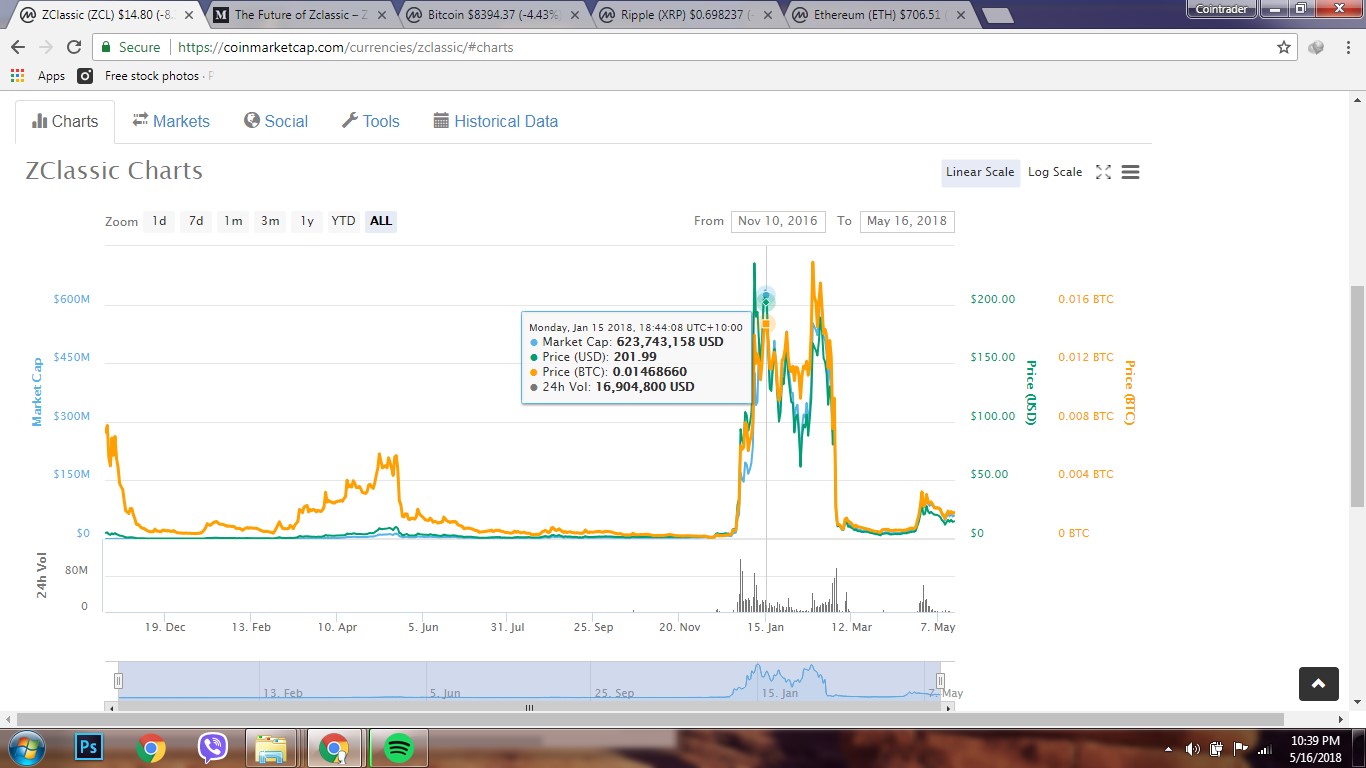
Task: Set chart zoom to 7d
Action: (x=196, y=221)
